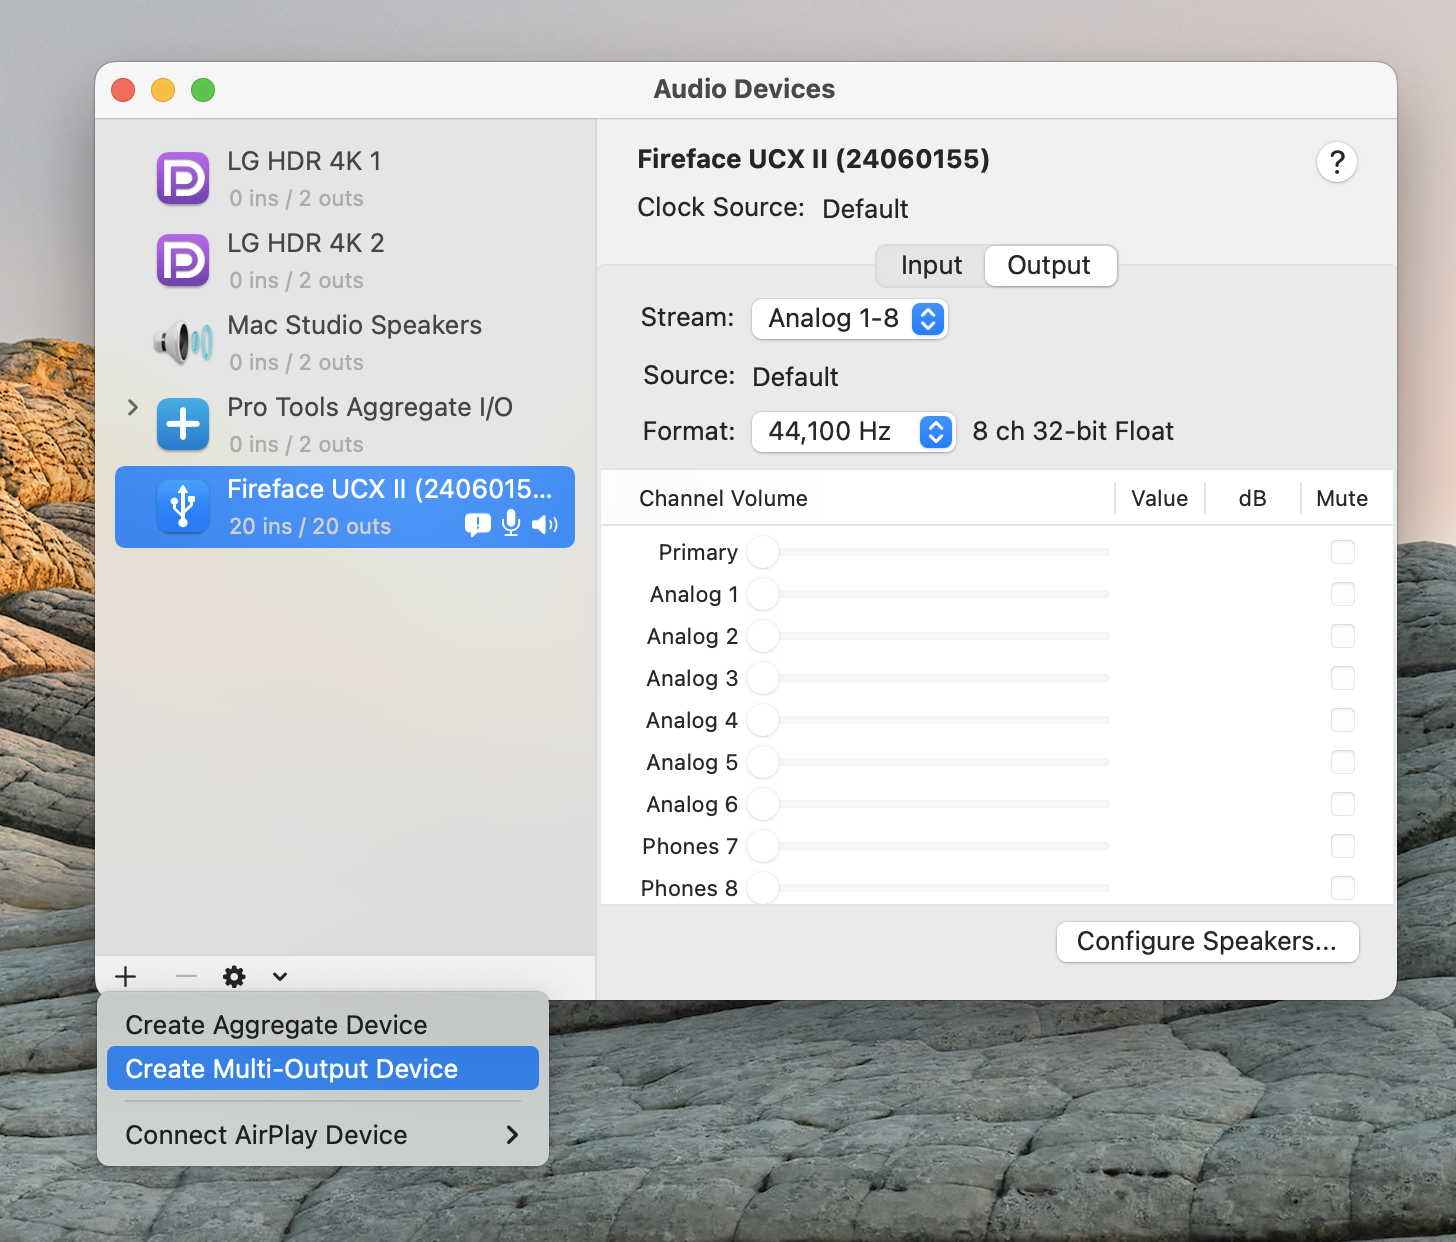Switch to the Output tab
The height and width of the screenshot is (1242, 1456).
pyautogui.click(x=1049, y=265)
